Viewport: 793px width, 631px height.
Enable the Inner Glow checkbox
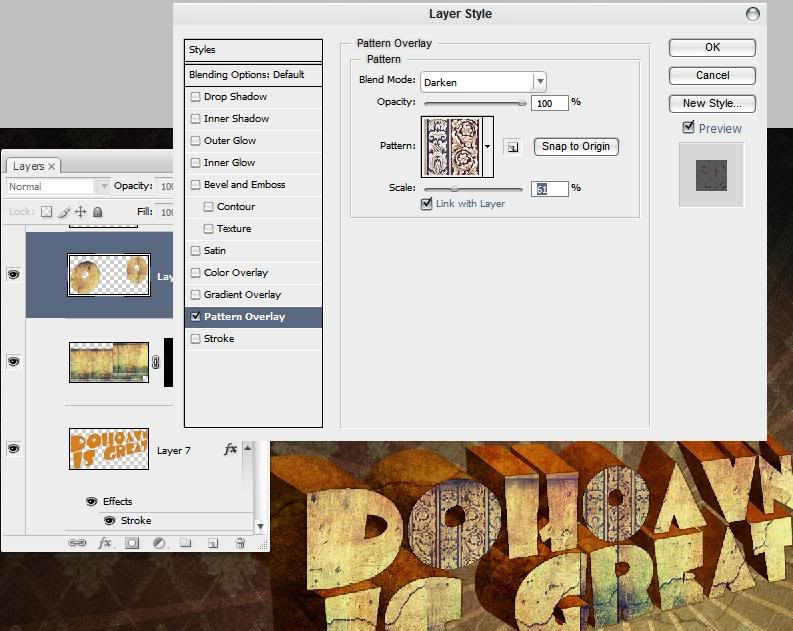click(x=195, y=162)
